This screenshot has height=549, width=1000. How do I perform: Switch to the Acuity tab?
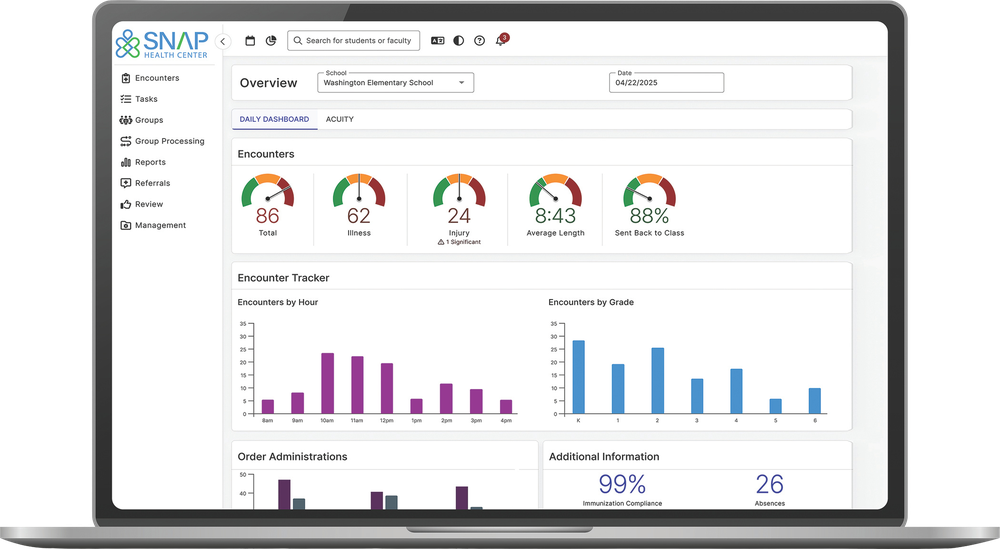tap(339, 119)
